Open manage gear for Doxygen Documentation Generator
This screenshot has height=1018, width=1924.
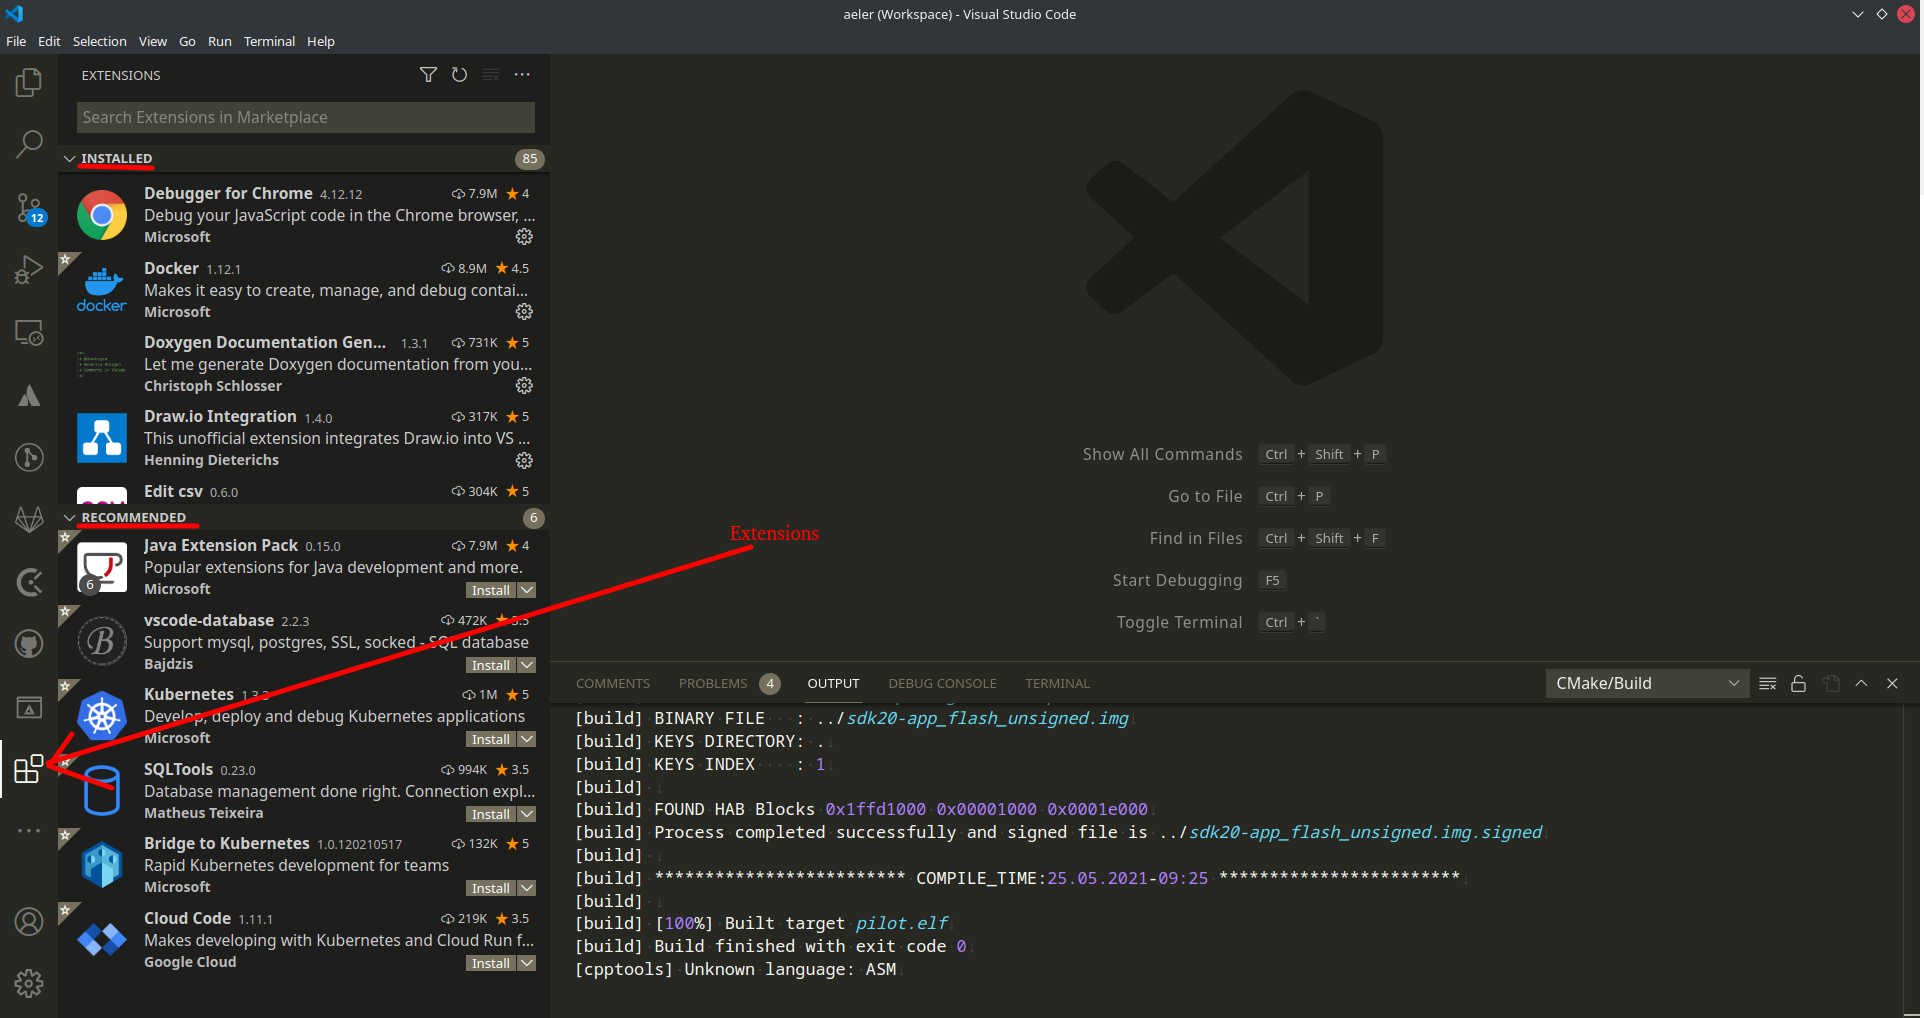coord(524,386)
